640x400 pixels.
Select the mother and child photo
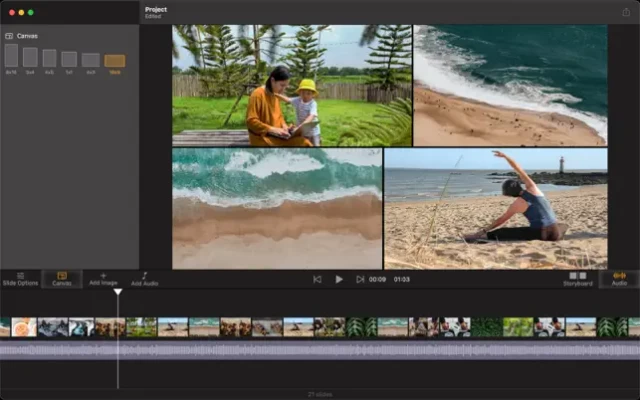(292, 86)
